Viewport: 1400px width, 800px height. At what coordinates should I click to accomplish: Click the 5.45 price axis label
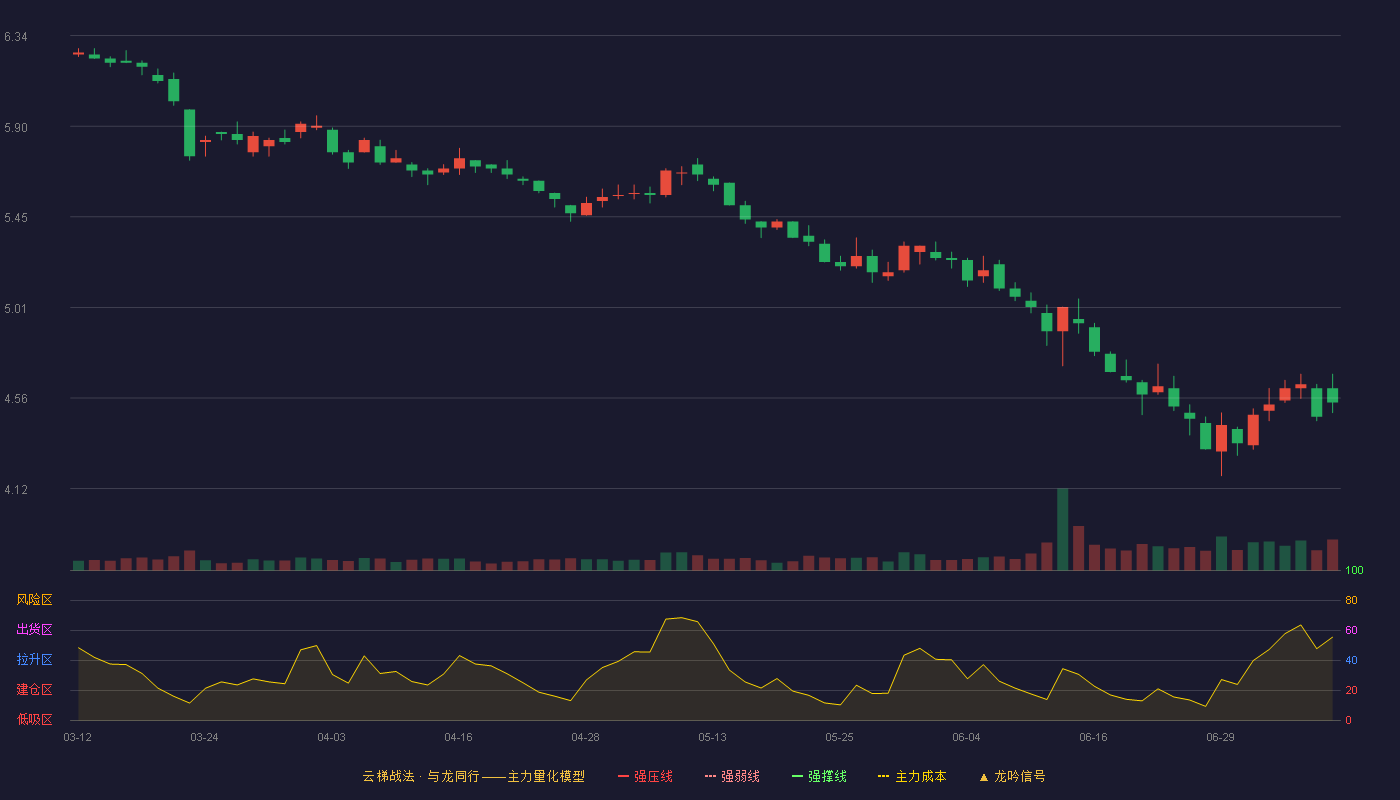[x=15, y=218]
